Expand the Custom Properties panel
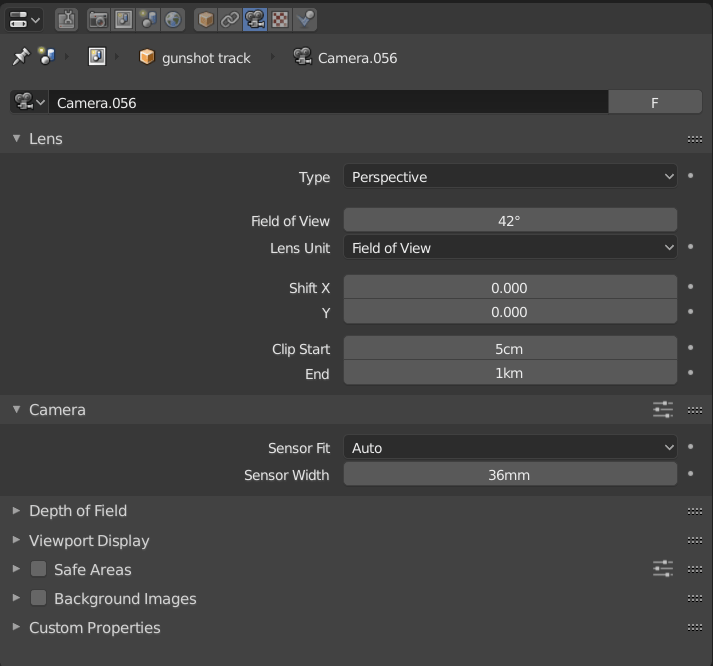This screenshot has height=666, width=713. click(16, 627)
